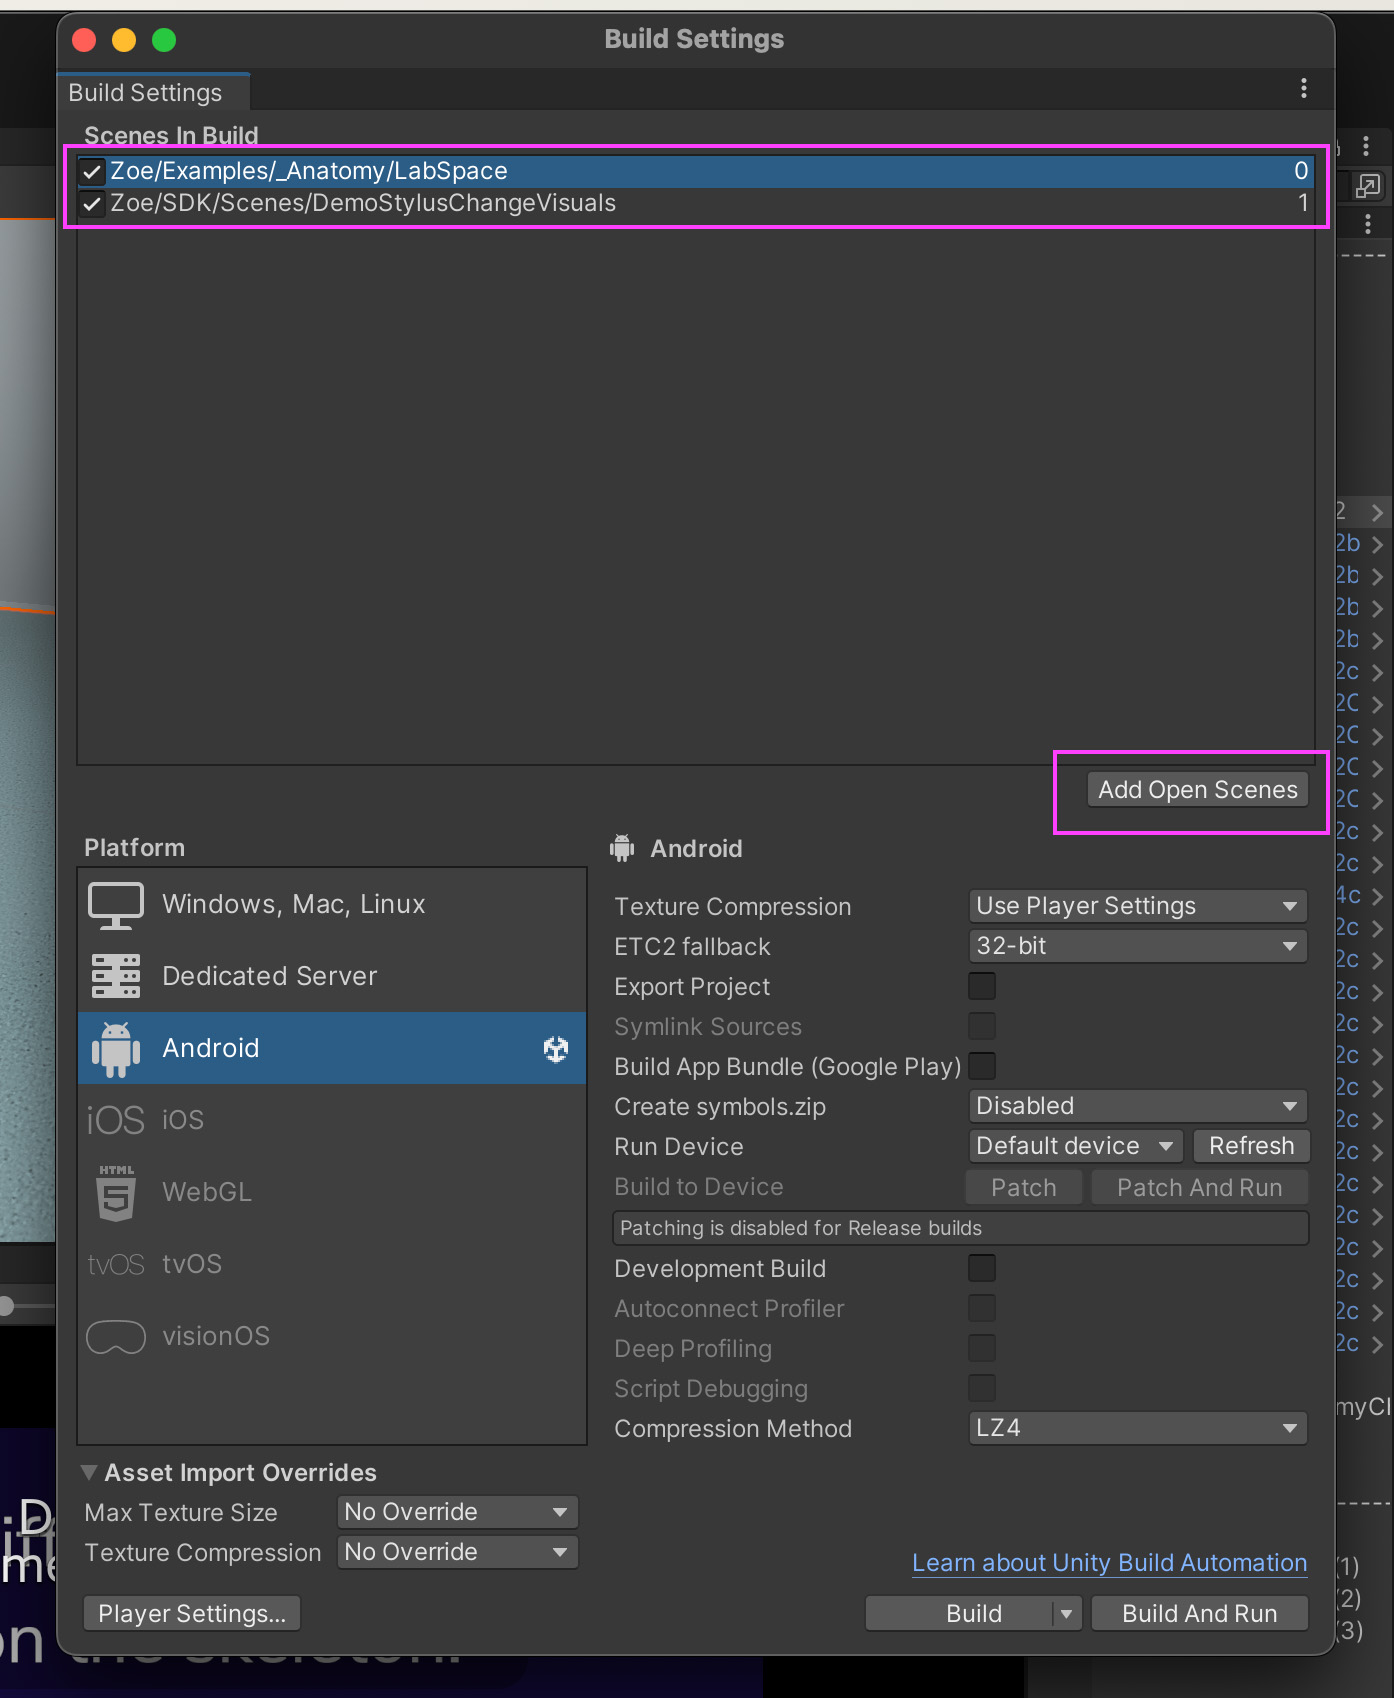Toggle the Autoconnect Profiler checkbox
Image resolution: width=1394 pixels, height=1698 pixels.
coord(982,1308)
